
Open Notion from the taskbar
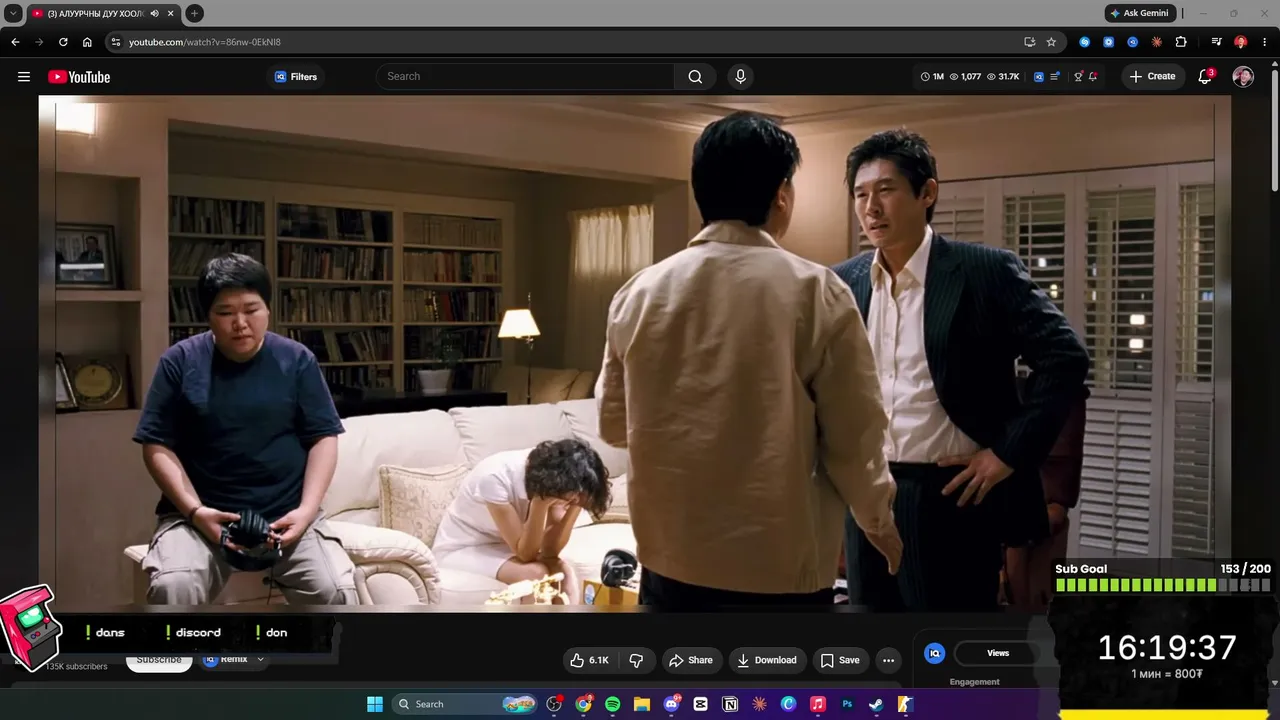click(x=730, y=704)
